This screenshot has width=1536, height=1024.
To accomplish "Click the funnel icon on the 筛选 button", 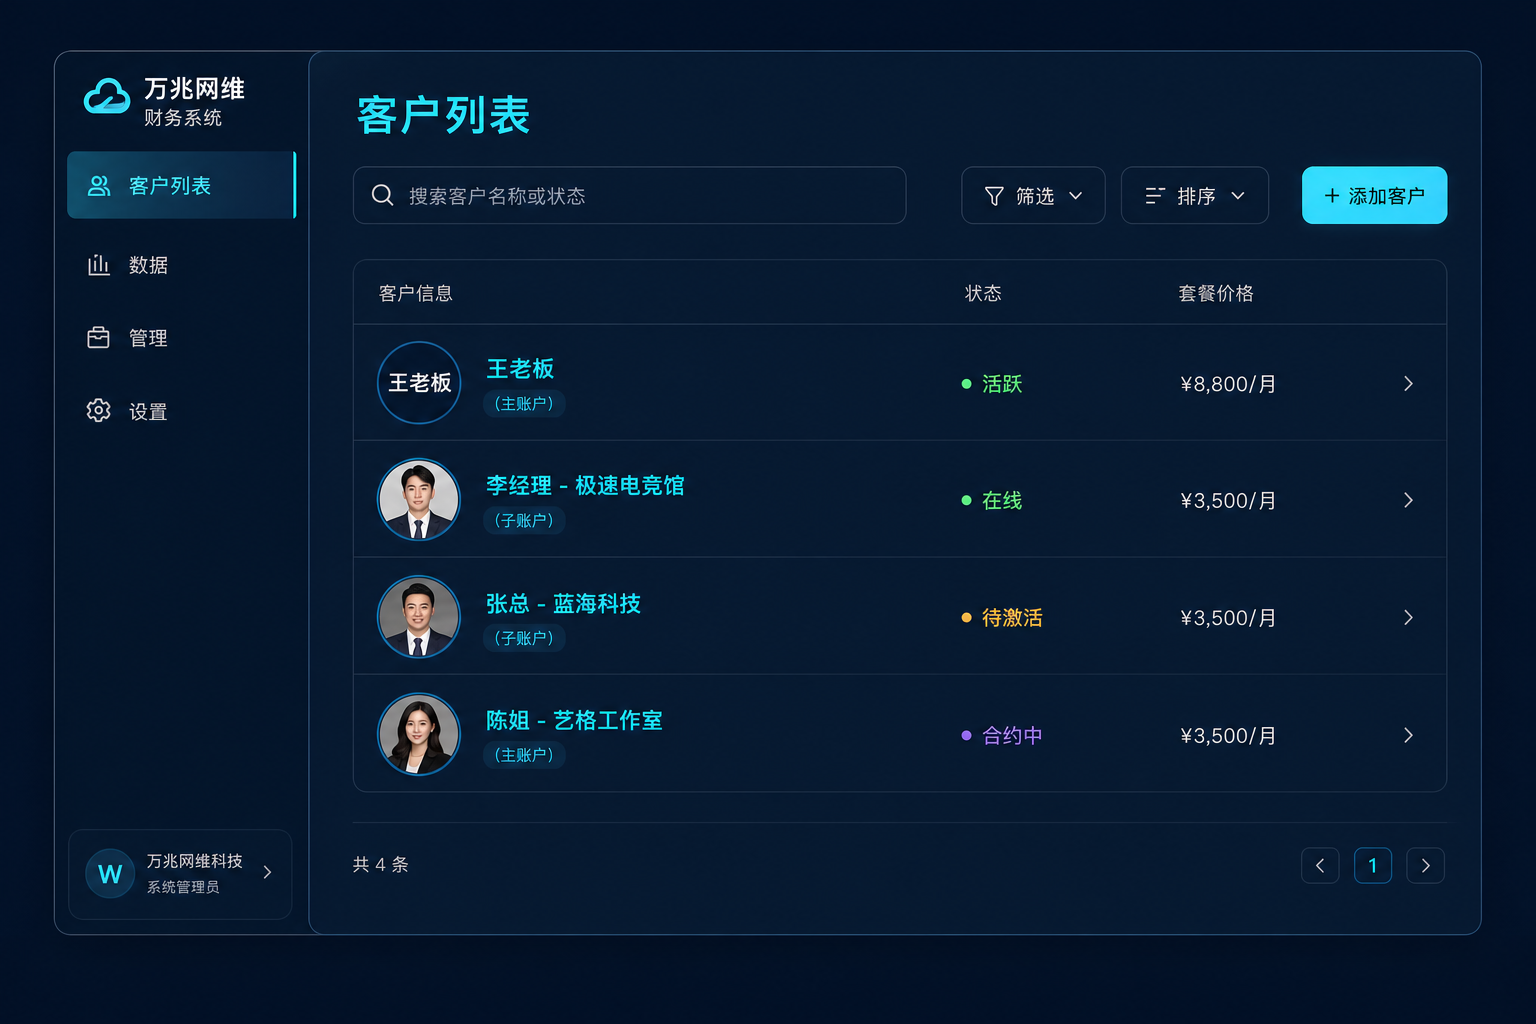I will [x=994, y=196].
